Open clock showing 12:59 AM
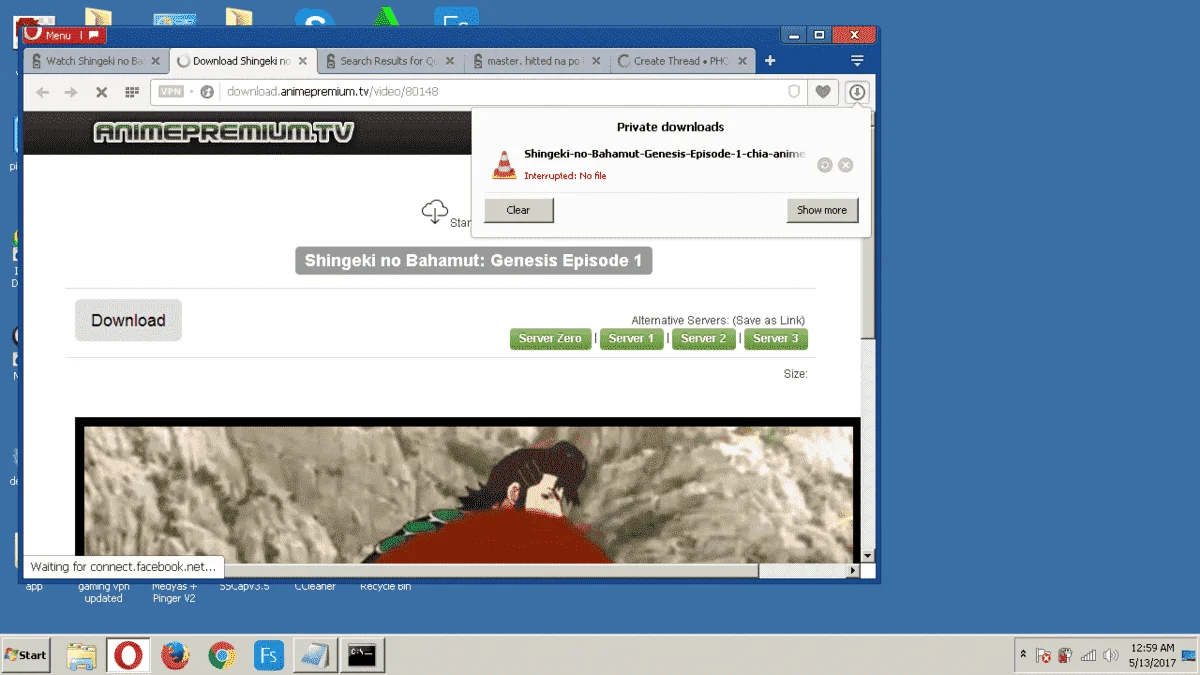 pos(1152,655)
